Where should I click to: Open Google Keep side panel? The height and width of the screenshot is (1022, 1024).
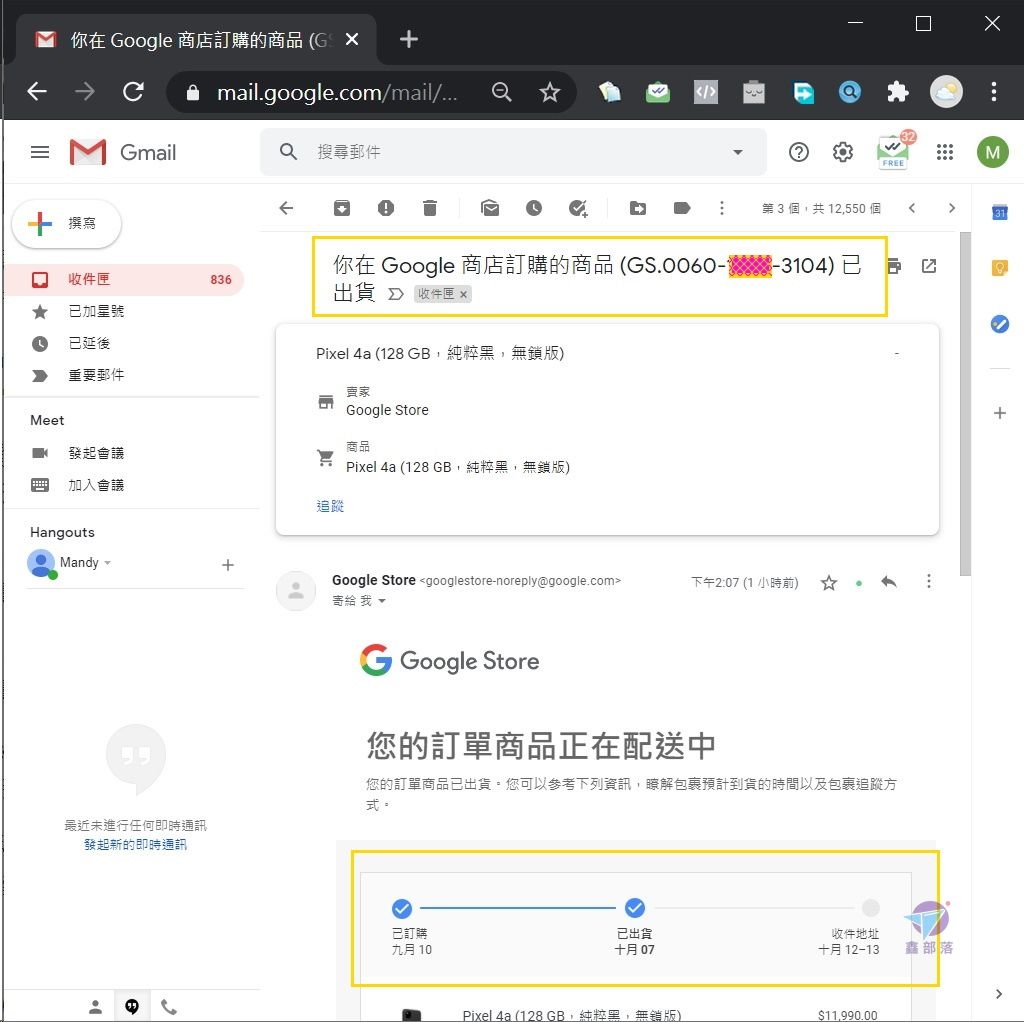pos(999,268)
